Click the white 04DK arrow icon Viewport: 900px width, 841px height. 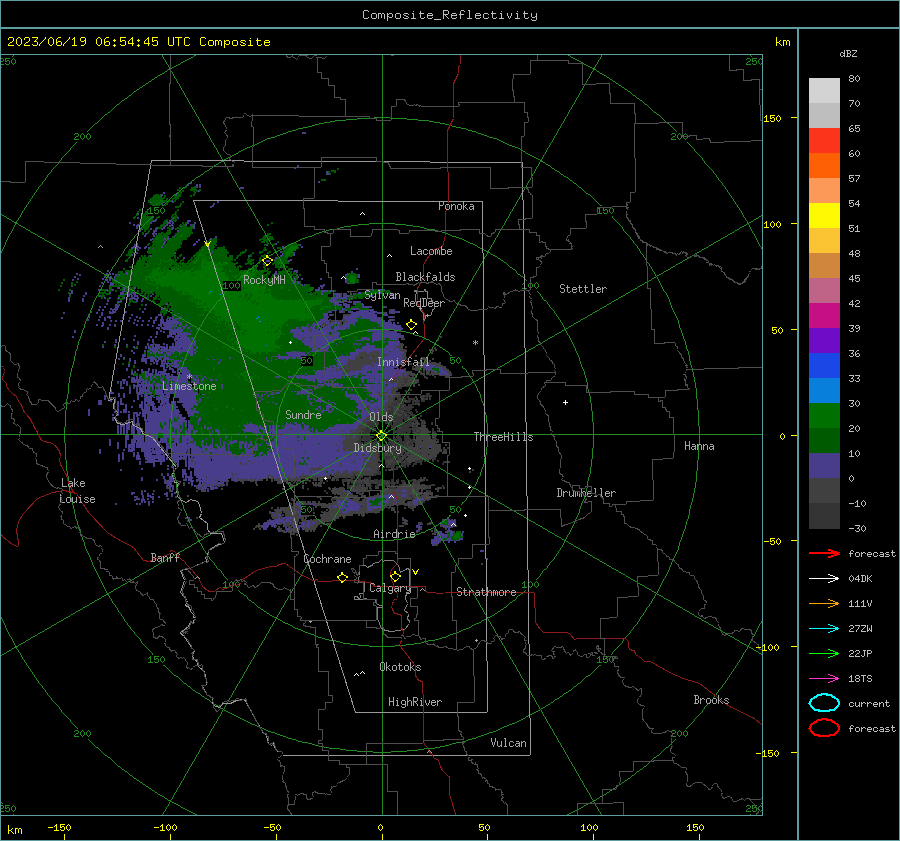click(x=824, y=578)
